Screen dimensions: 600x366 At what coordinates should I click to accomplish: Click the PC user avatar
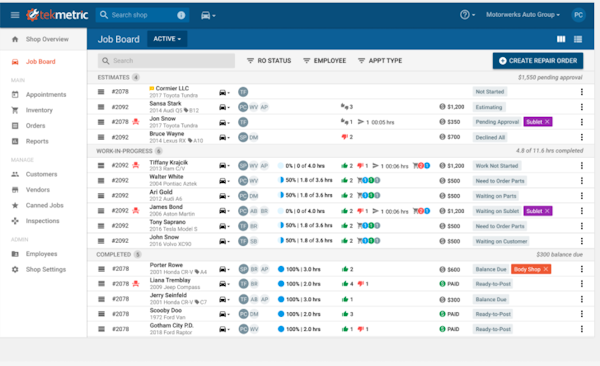[x=578, y=15]
